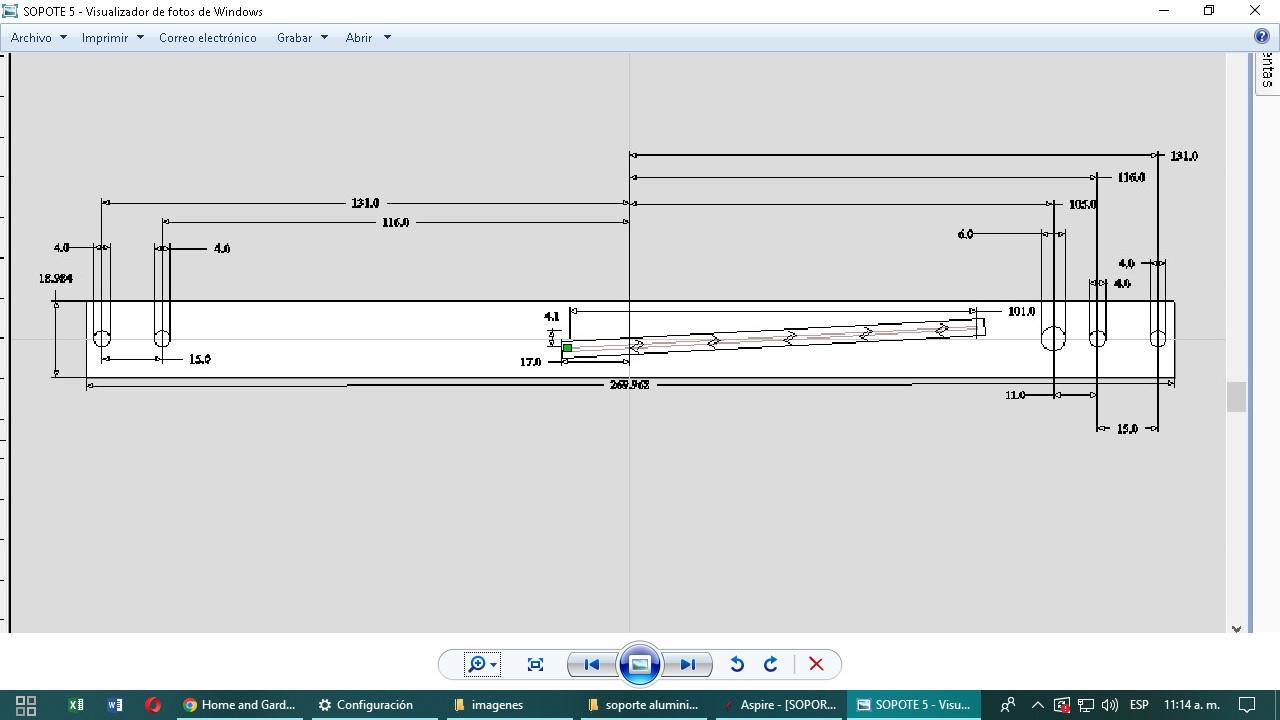This screenshot has height=720, width=1280.
Task: Skip to the next photo
Action: click(x=688, y=664)
